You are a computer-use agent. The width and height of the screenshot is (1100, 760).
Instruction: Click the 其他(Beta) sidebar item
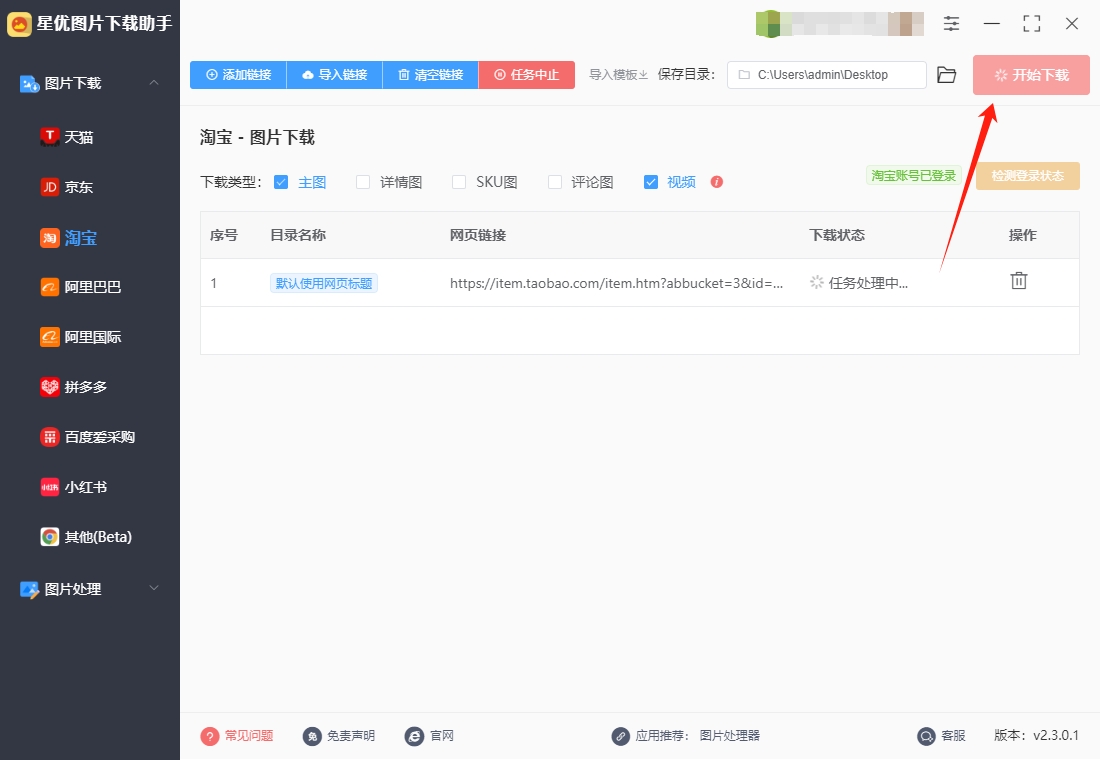point(86,537)
